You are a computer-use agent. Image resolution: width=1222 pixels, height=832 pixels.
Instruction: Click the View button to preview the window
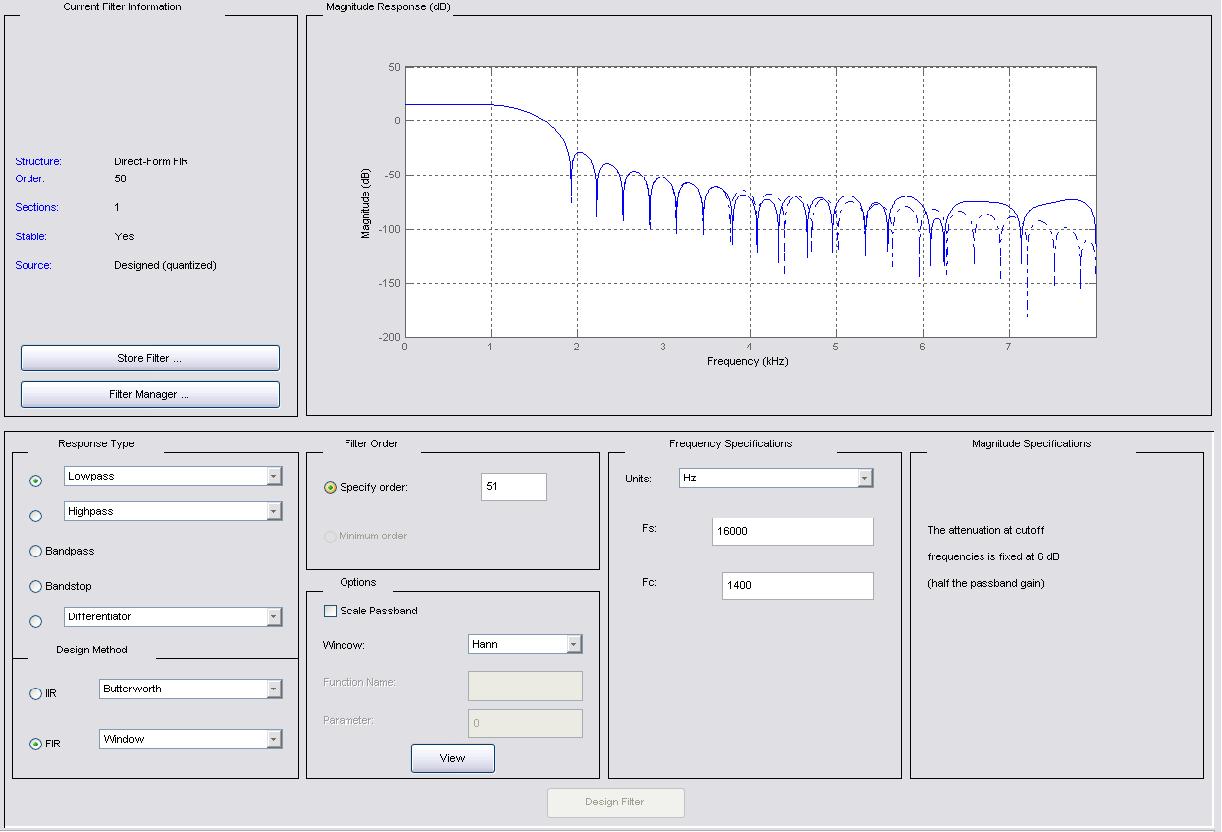pos(452,757)
